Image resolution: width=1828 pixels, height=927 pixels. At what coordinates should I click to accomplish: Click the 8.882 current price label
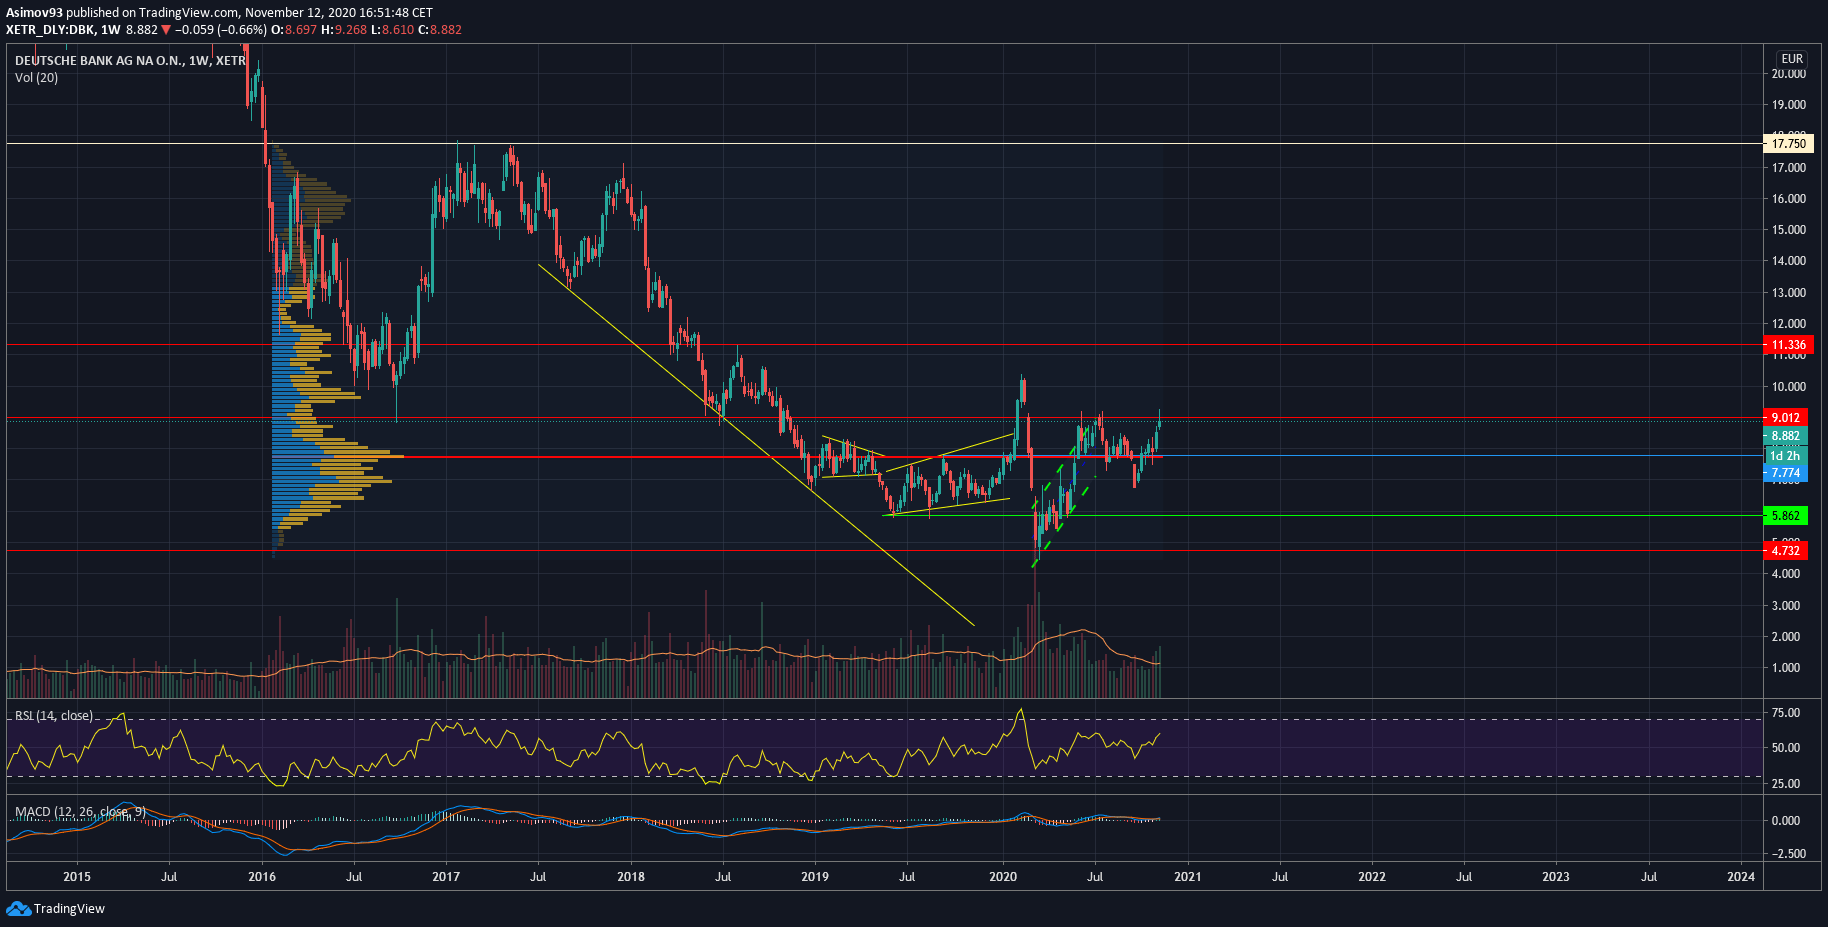tap(1785, 436)
